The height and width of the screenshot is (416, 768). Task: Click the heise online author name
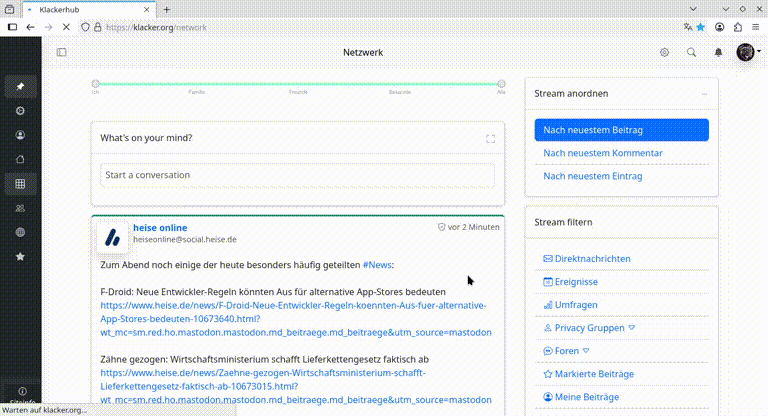pyautogui.click(x=160, y=228)
